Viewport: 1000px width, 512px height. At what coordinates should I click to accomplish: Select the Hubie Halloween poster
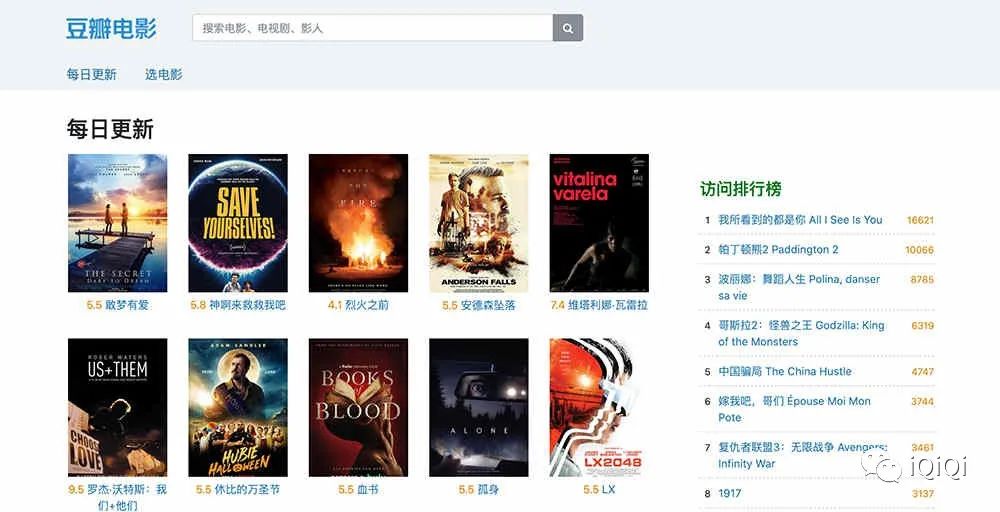238,407
